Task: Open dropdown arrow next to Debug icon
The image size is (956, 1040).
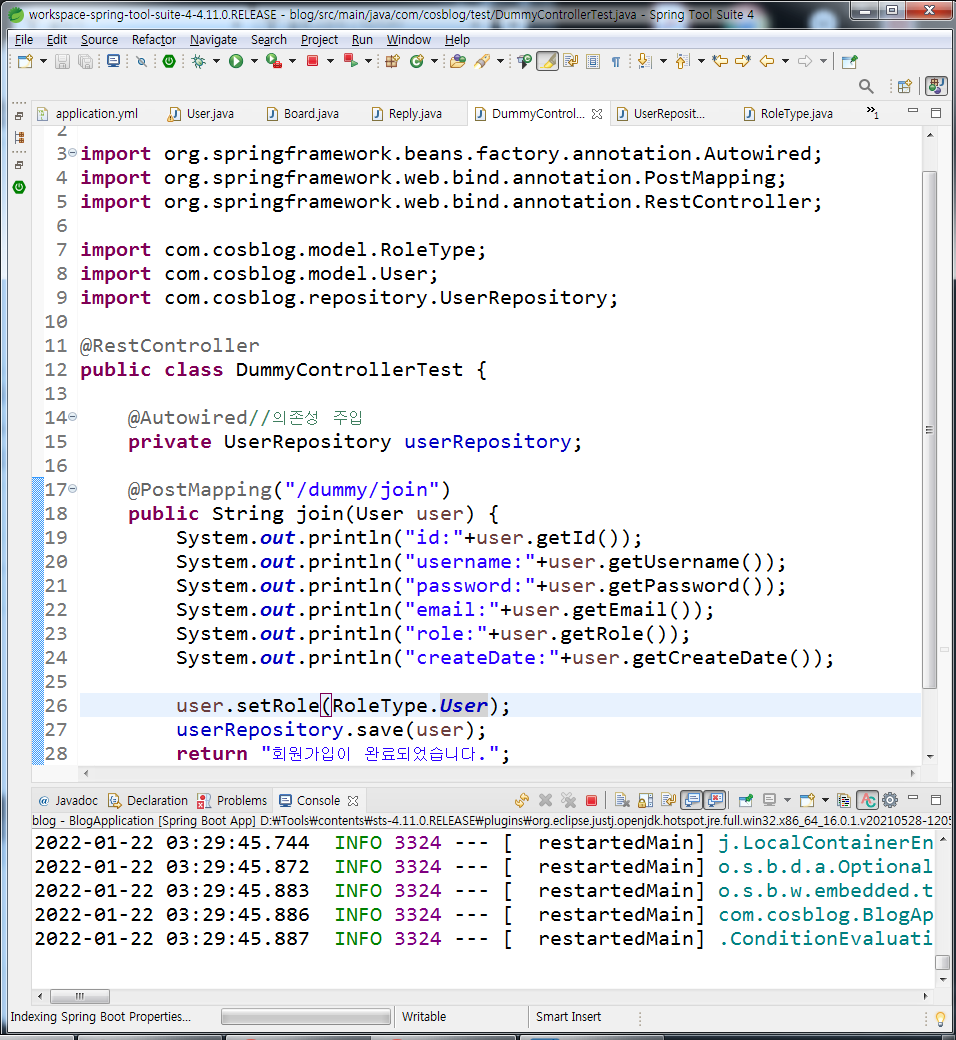Action: point(216,61)
